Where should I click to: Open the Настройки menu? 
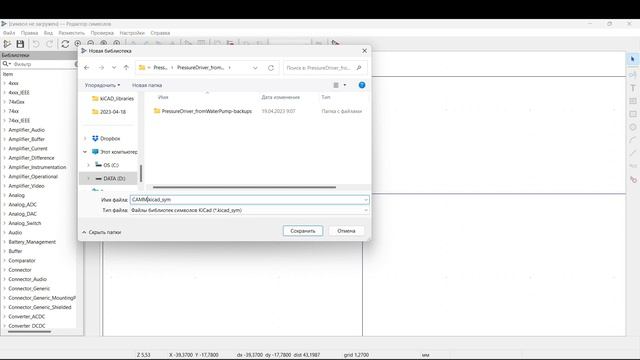click(x=132, y=33)
